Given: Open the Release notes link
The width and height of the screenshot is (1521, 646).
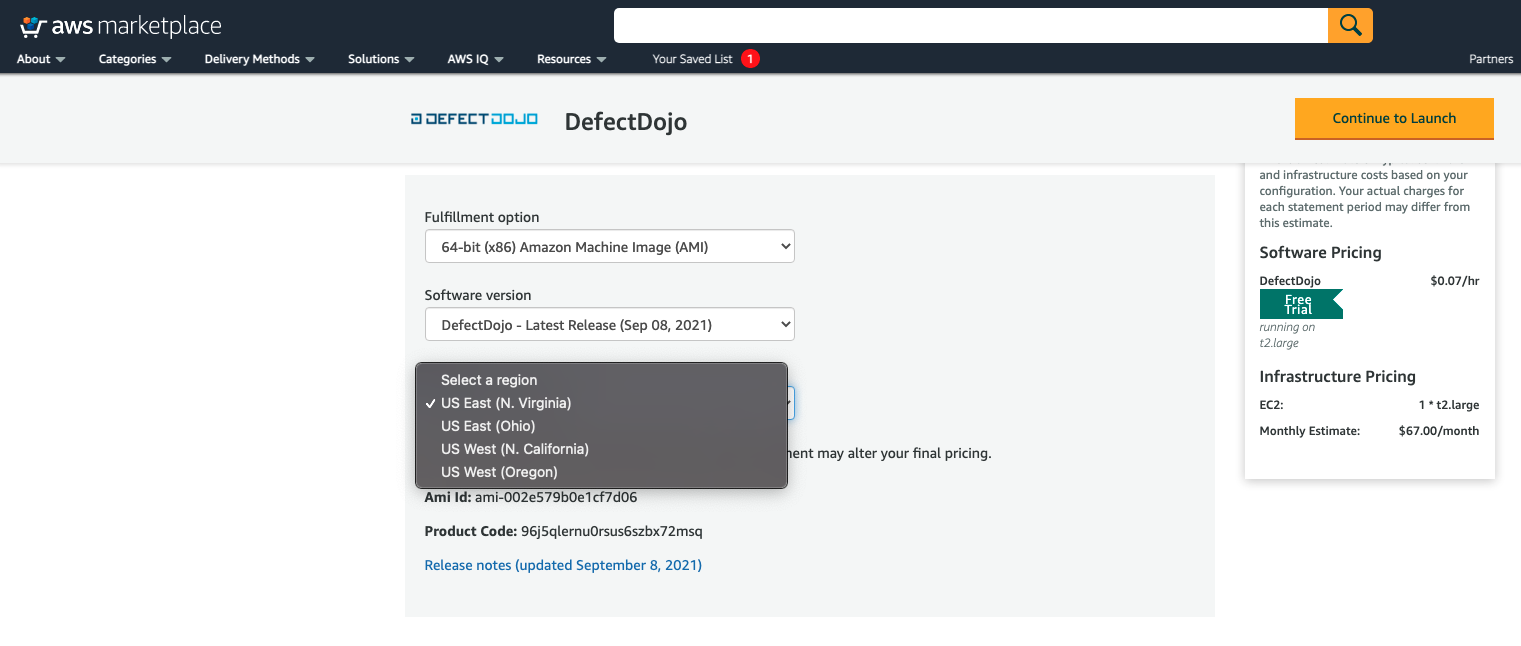Looking at the screenshot, I should [562, 564].
